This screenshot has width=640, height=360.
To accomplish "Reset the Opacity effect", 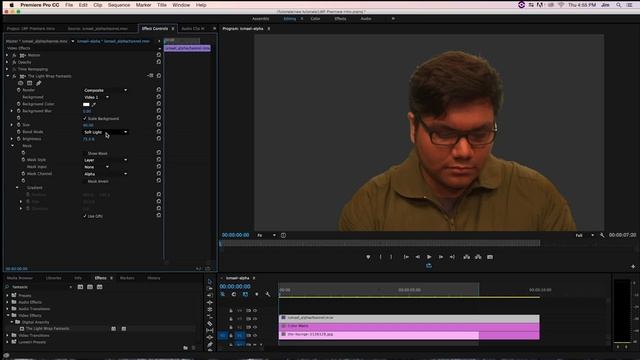I will tap(159, 62).
